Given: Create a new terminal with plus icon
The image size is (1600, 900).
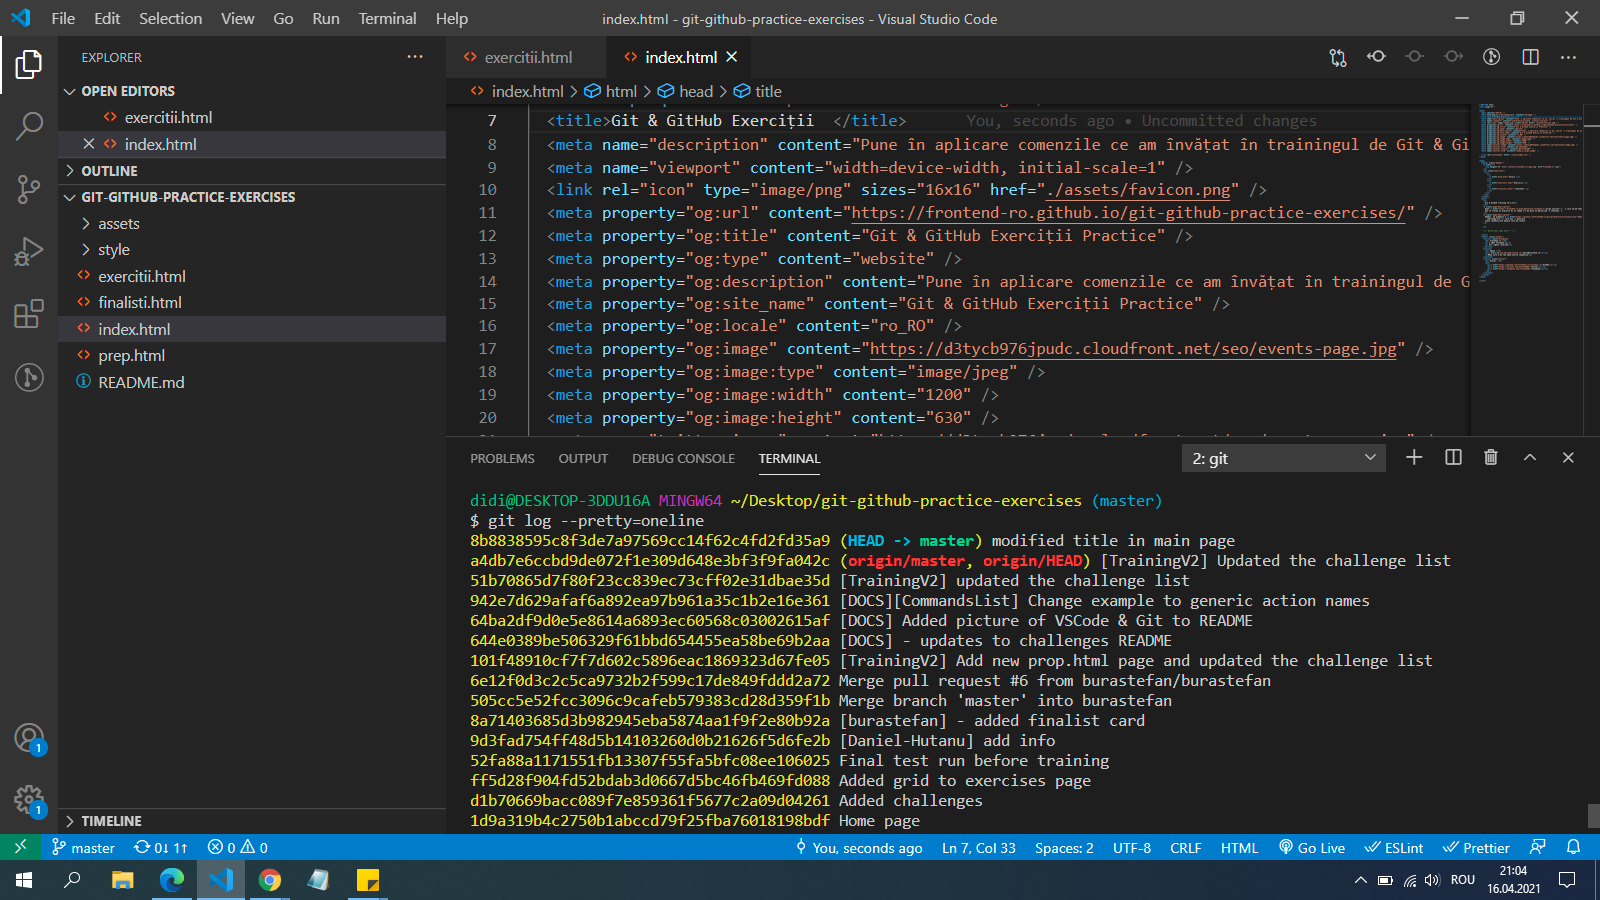Looking at the screenshot, I should 1414,457.
